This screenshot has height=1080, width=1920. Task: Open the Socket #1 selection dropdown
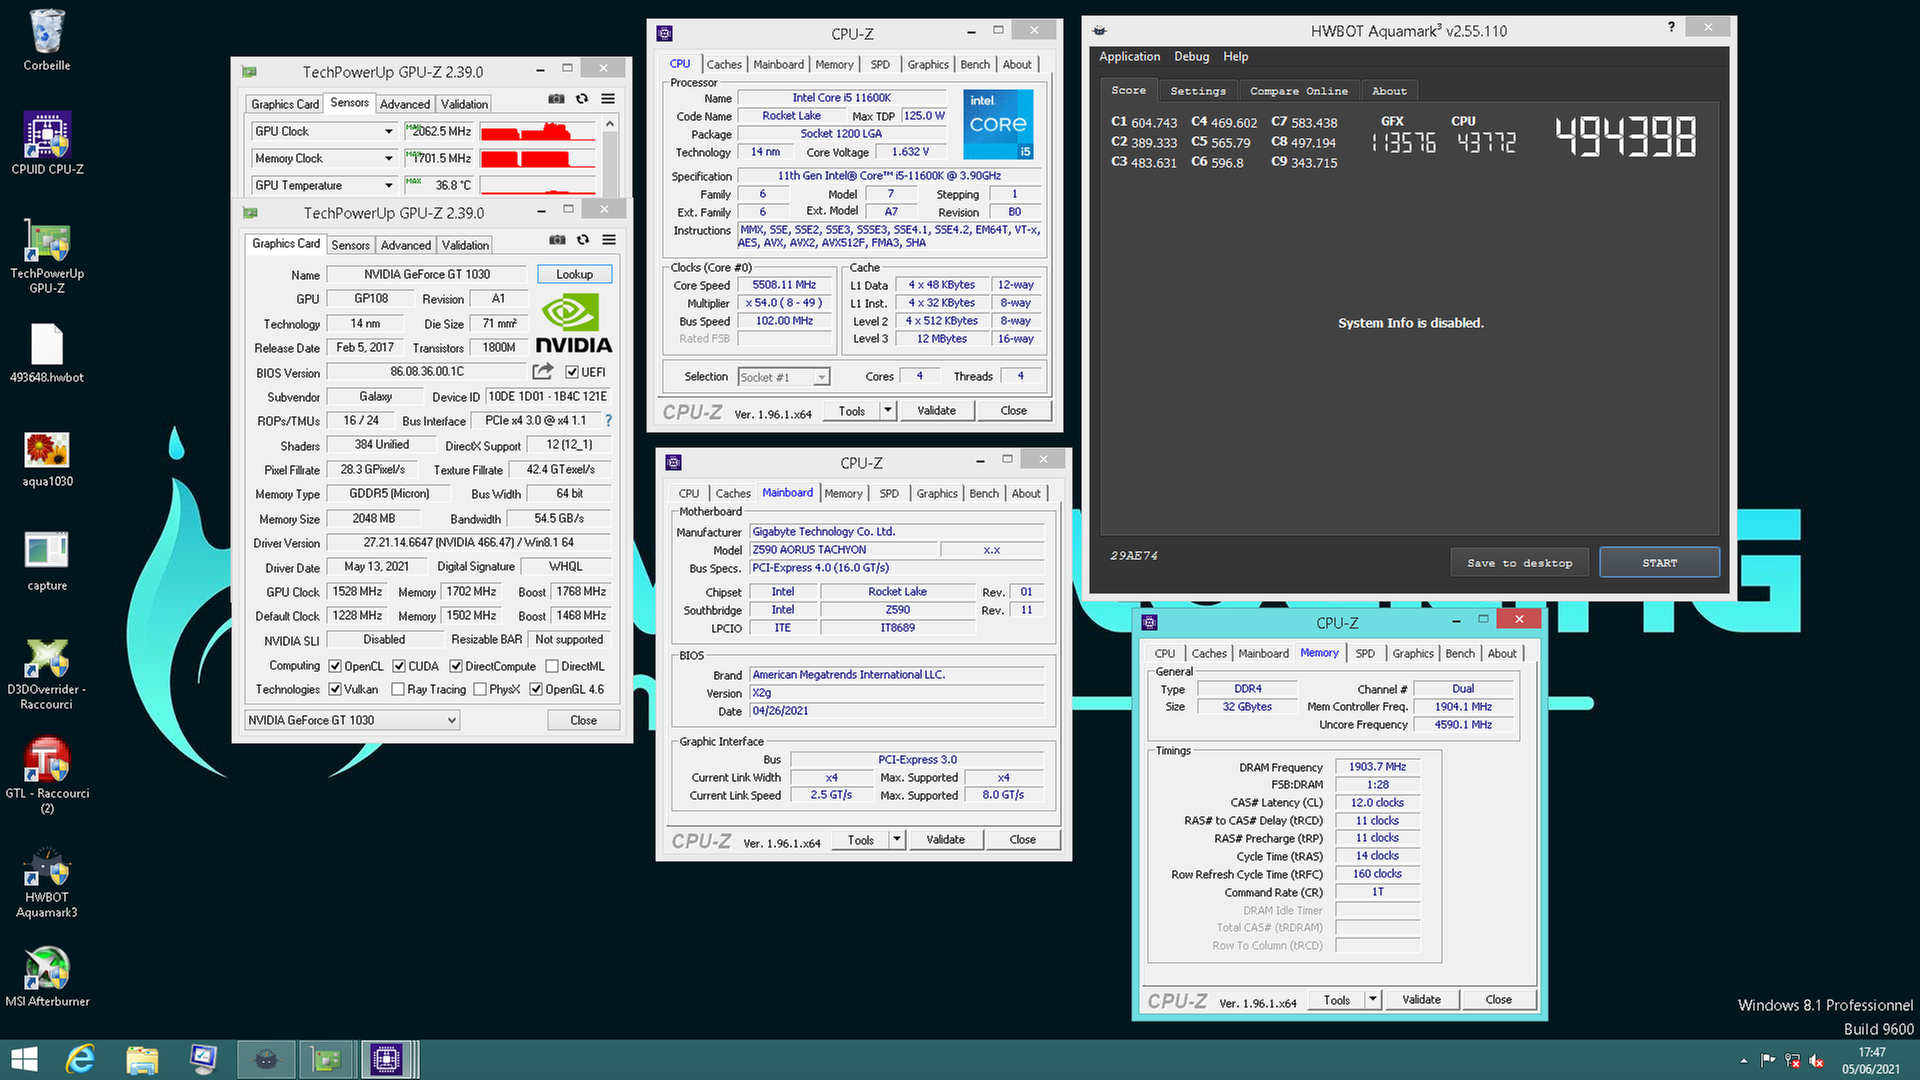coord(784,377)
